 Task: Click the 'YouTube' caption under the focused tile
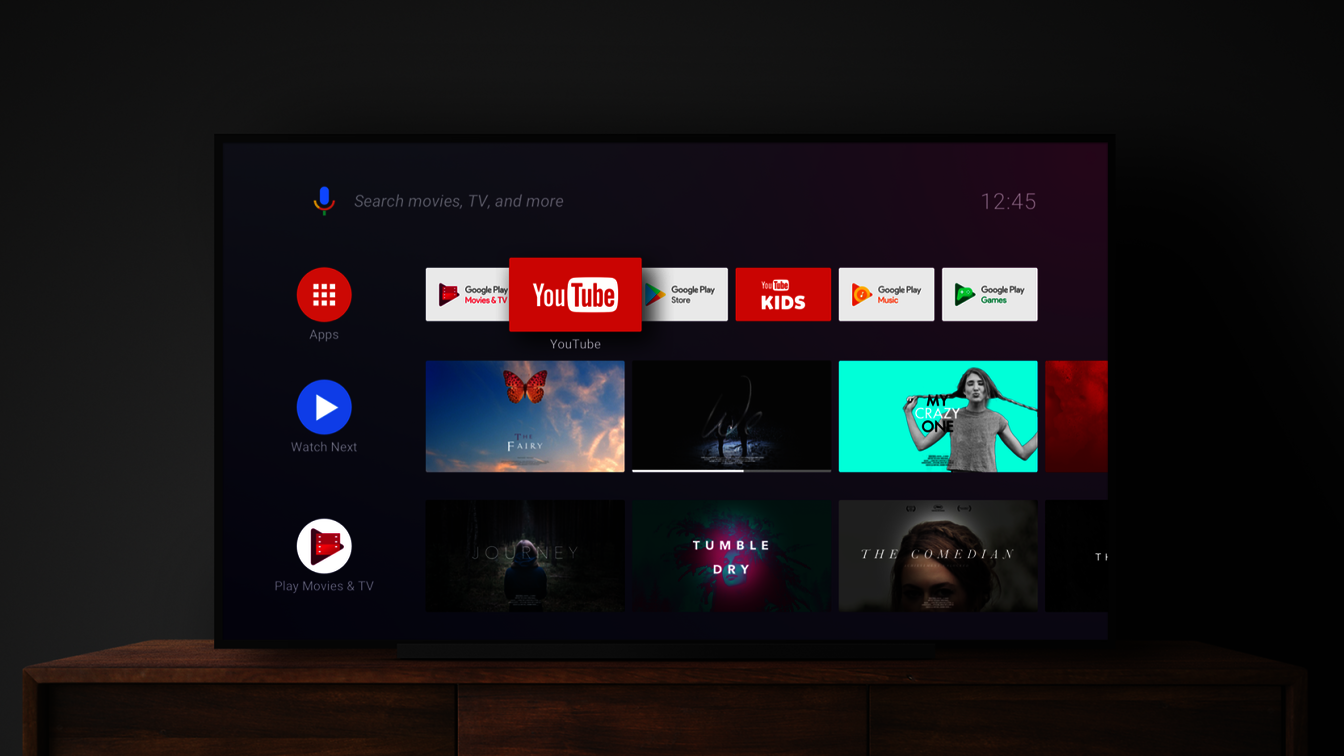pyautogui.click(x=575, y=344)
